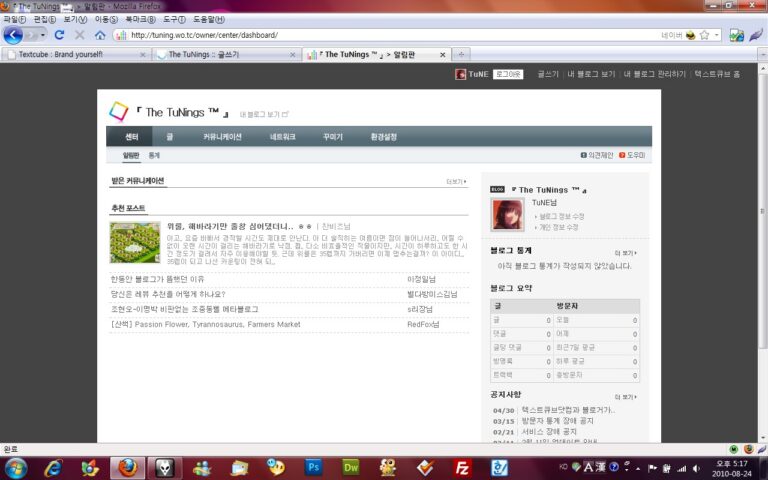Click 블로그 정보 수정 link
Screen dimensions: 768x480
562,216
